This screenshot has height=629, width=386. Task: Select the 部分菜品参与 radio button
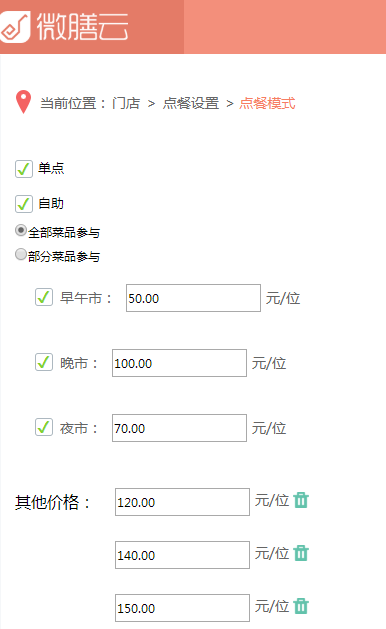(x=21, y=254)
